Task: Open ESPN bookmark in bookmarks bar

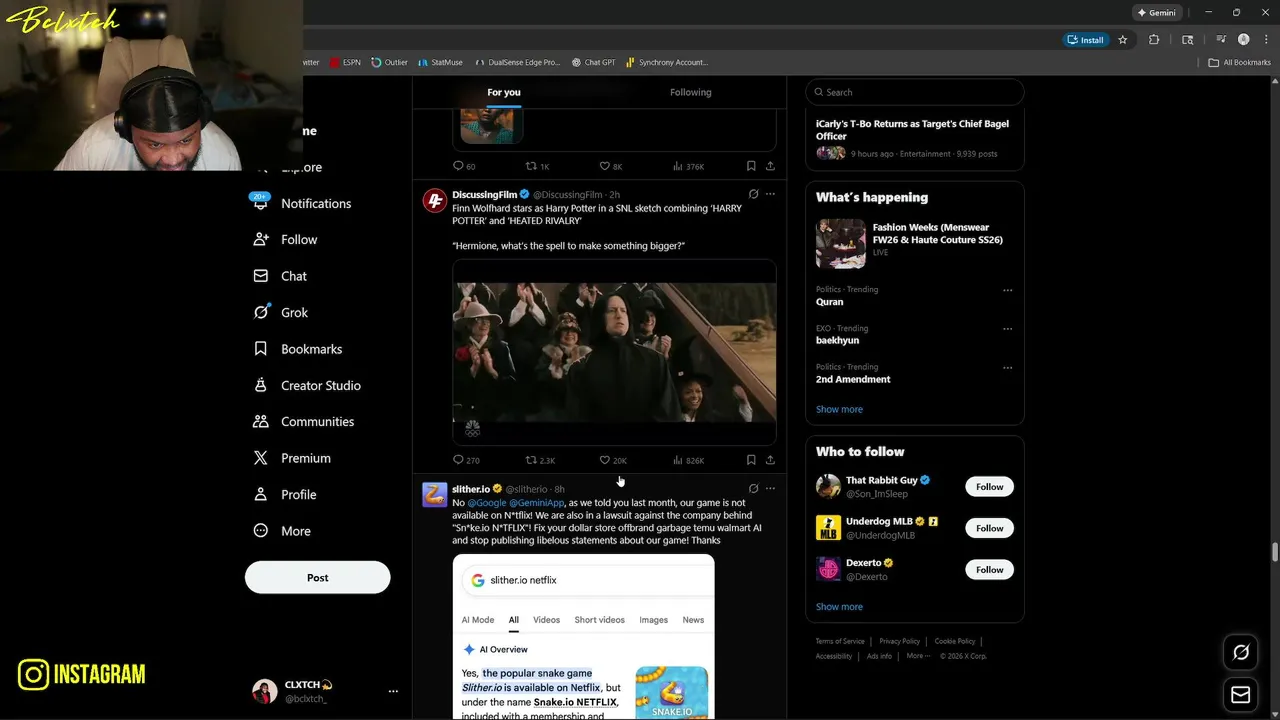Action: pyautogui.click(x=345, y=62)
